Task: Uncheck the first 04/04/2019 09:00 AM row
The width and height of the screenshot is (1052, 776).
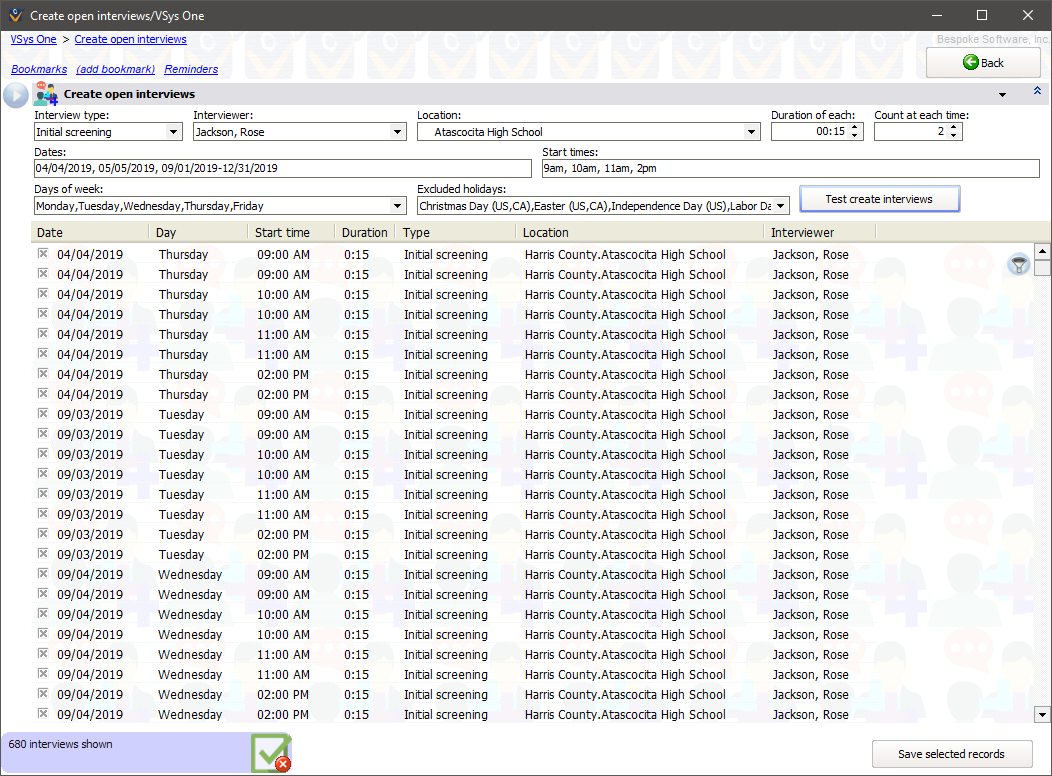Action: (x=43, y=254)
